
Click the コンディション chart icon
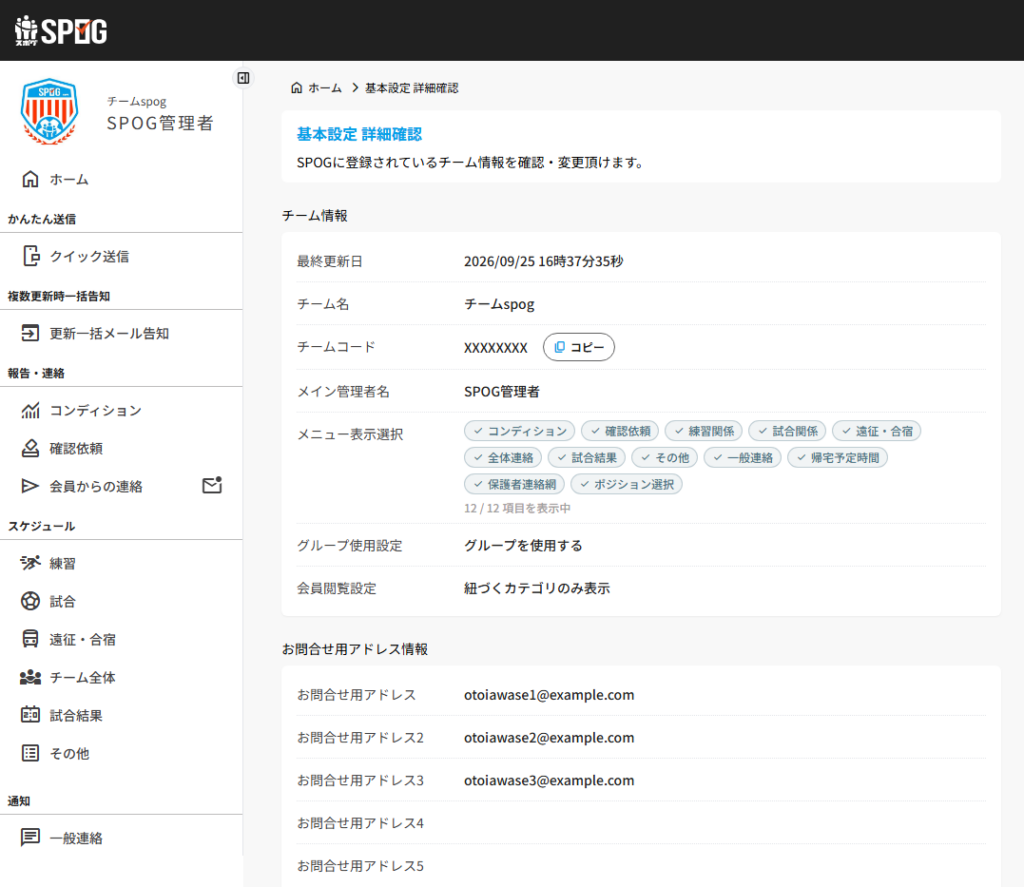tap(30, 410)
